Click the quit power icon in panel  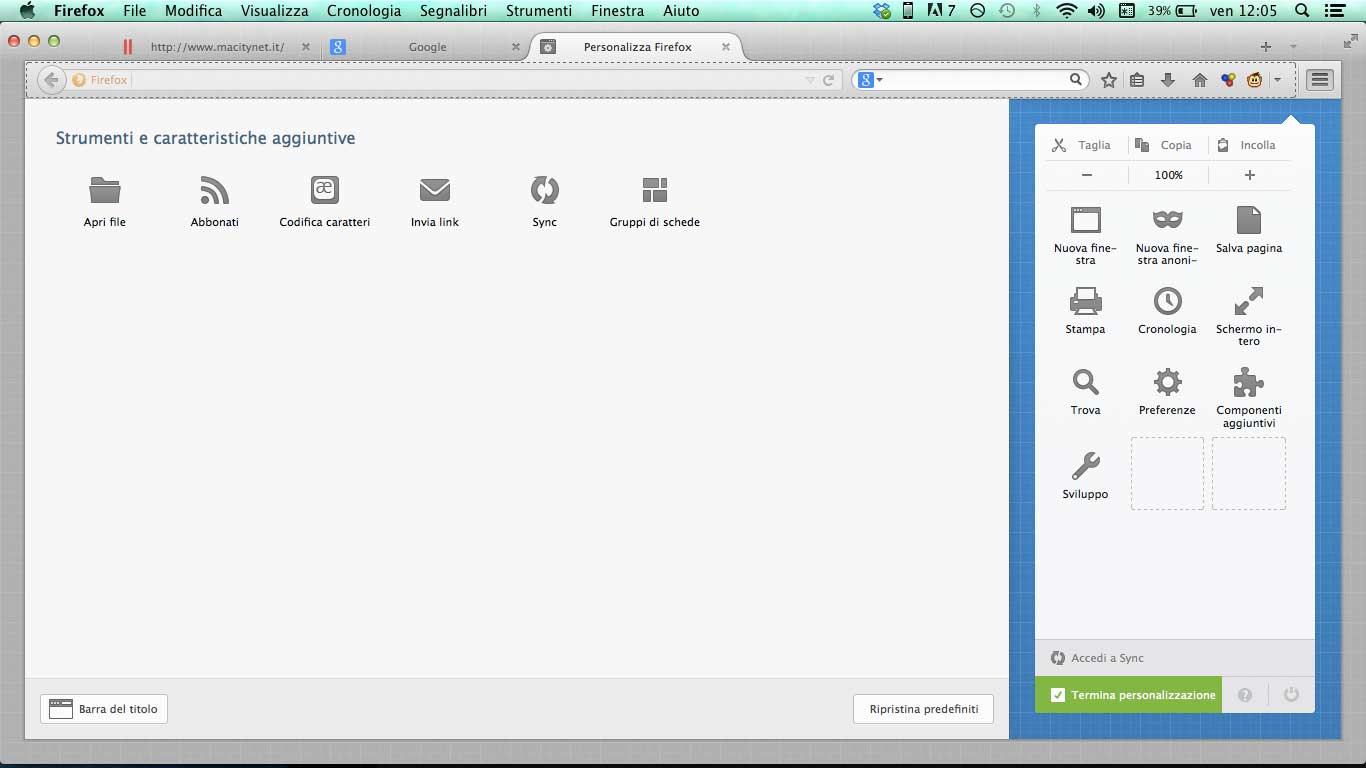(x=1291, y=694)
